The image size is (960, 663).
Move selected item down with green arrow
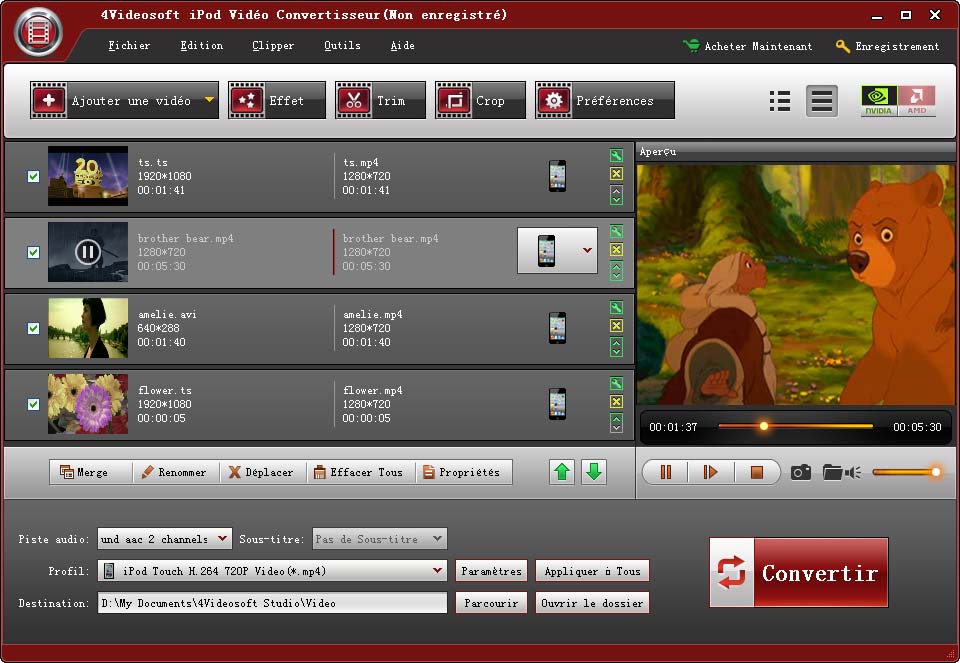point(594,472)
